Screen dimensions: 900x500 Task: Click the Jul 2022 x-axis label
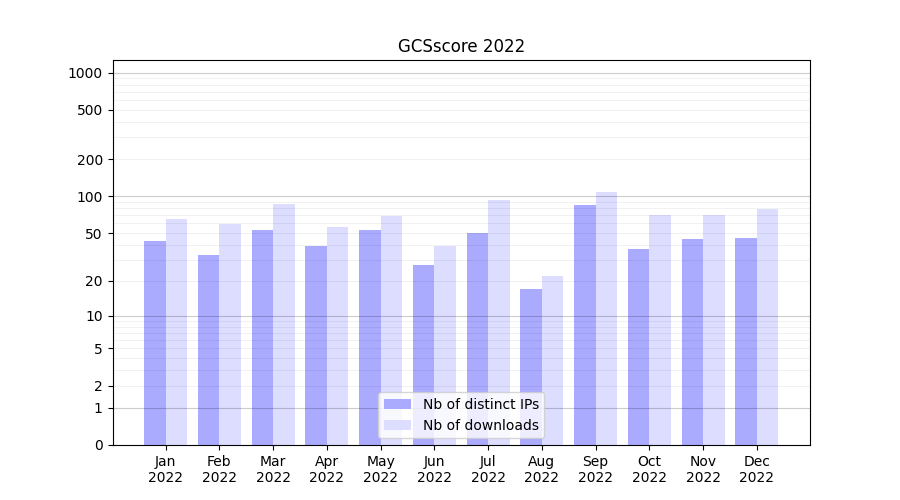tap(488, 469)
